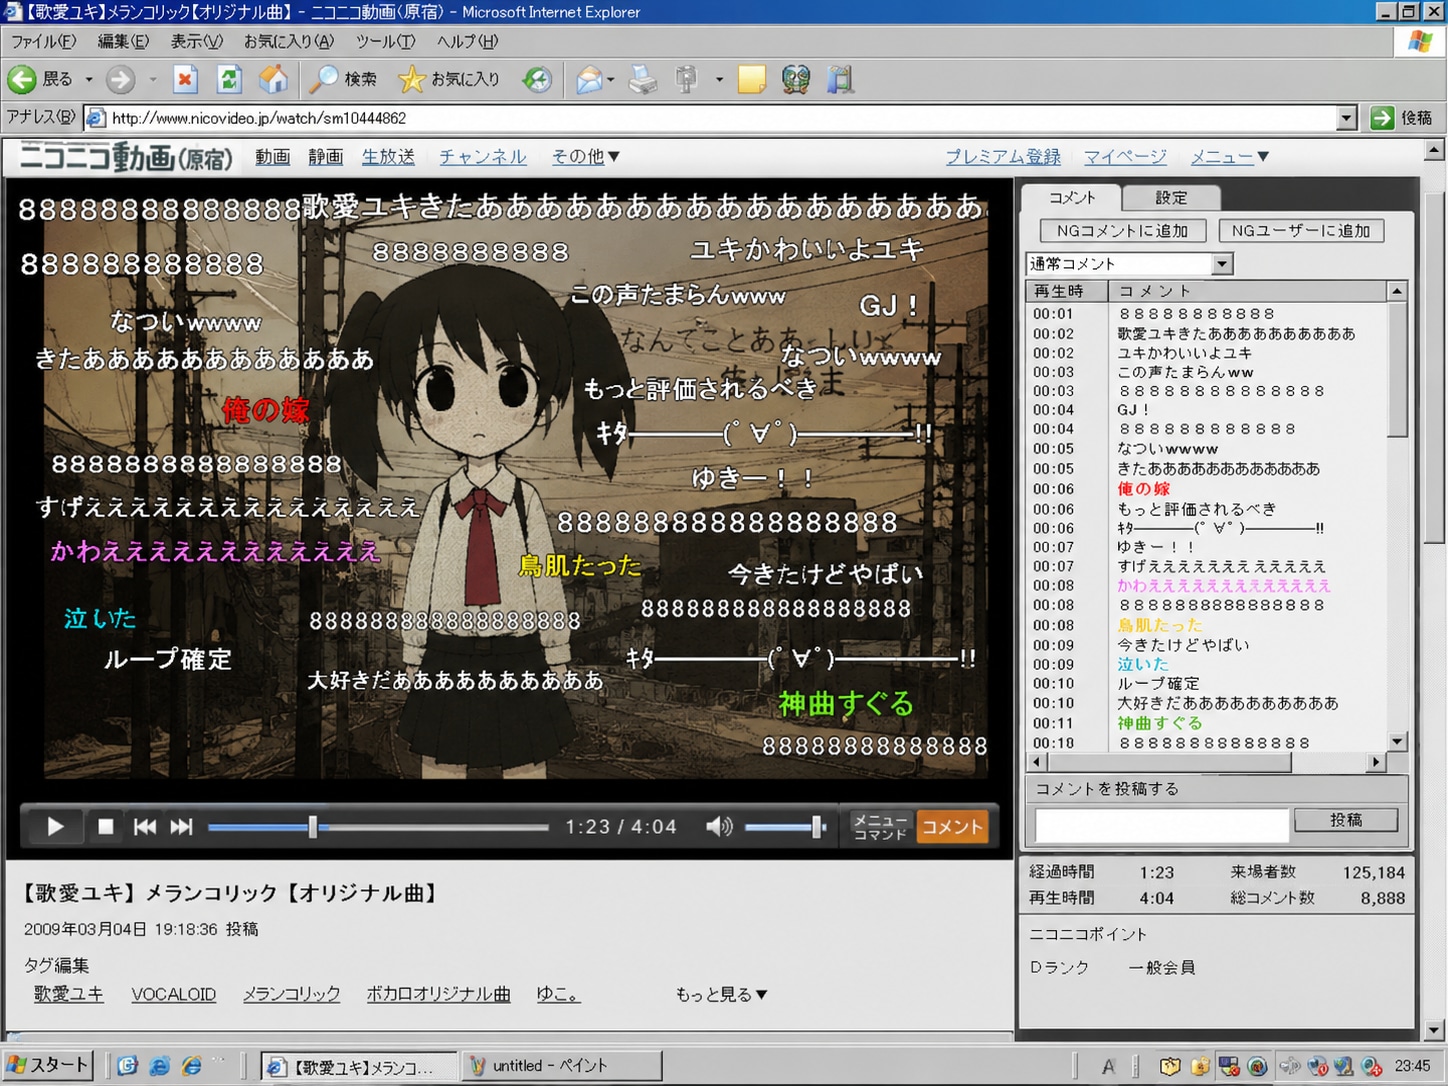Viewport: 1448px width, 1086px height.
Task: Open the マイページ link
Action: tap(1125, 157)
